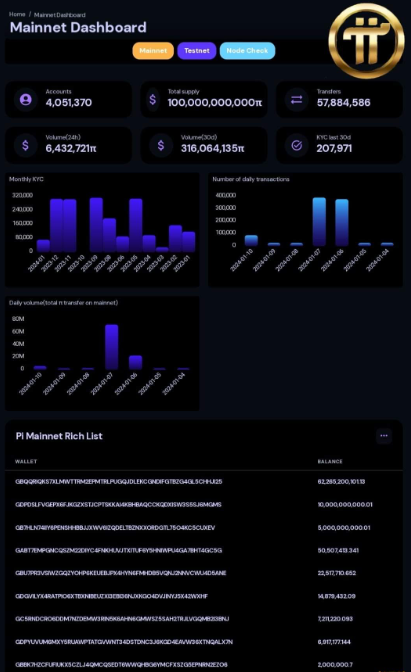Click the 24h volume value 6,432,721π
Viewport: 411px width, 672px height.
point(71,148)
